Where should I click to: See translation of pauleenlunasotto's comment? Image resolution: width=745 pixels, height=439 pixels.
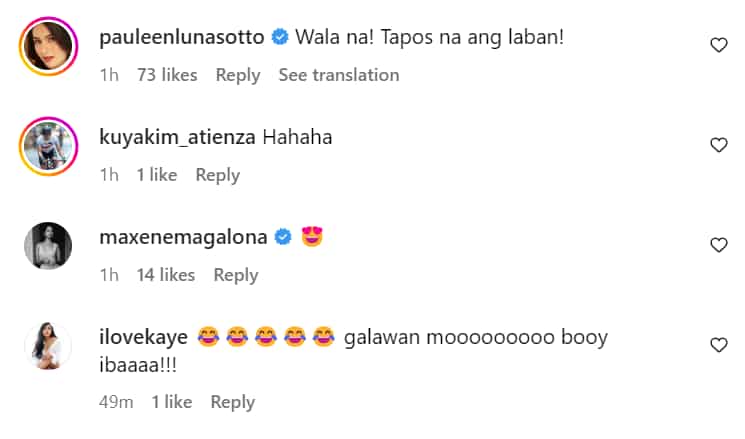point(339,75)
